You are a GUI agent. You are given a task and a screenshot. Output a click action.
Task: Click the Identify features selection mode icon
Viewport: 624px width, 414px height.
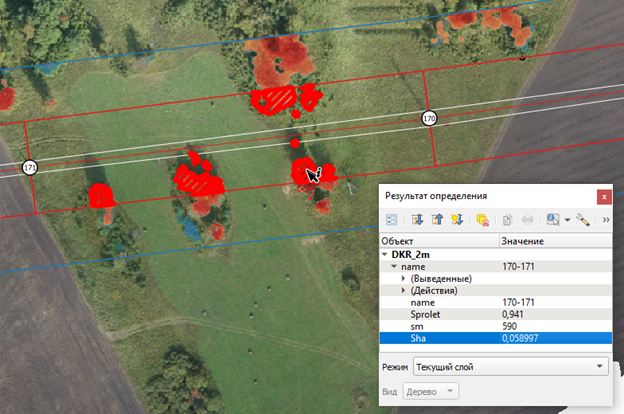point(553,220)
